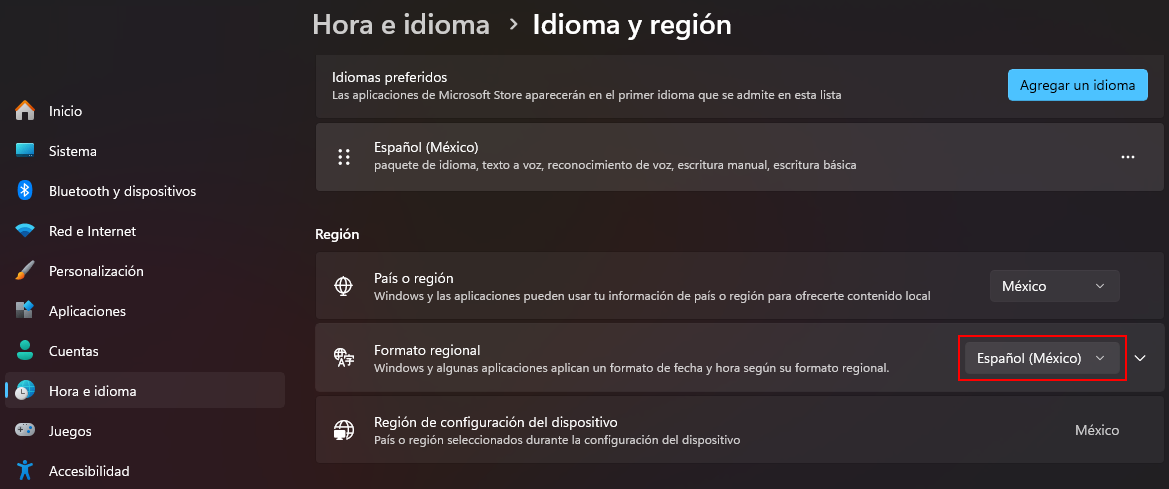Open Bluetooth y dispositivos icon
The image size is (1169, 489).
click(x=25, y=191)
